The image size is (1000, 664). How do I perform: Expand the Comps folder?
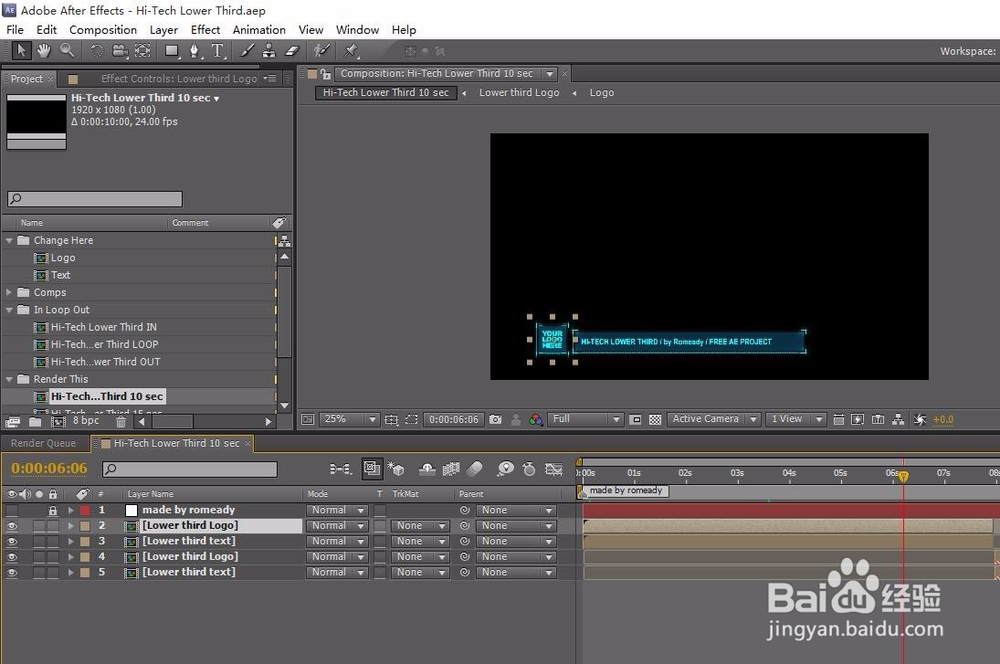(9, 292)
